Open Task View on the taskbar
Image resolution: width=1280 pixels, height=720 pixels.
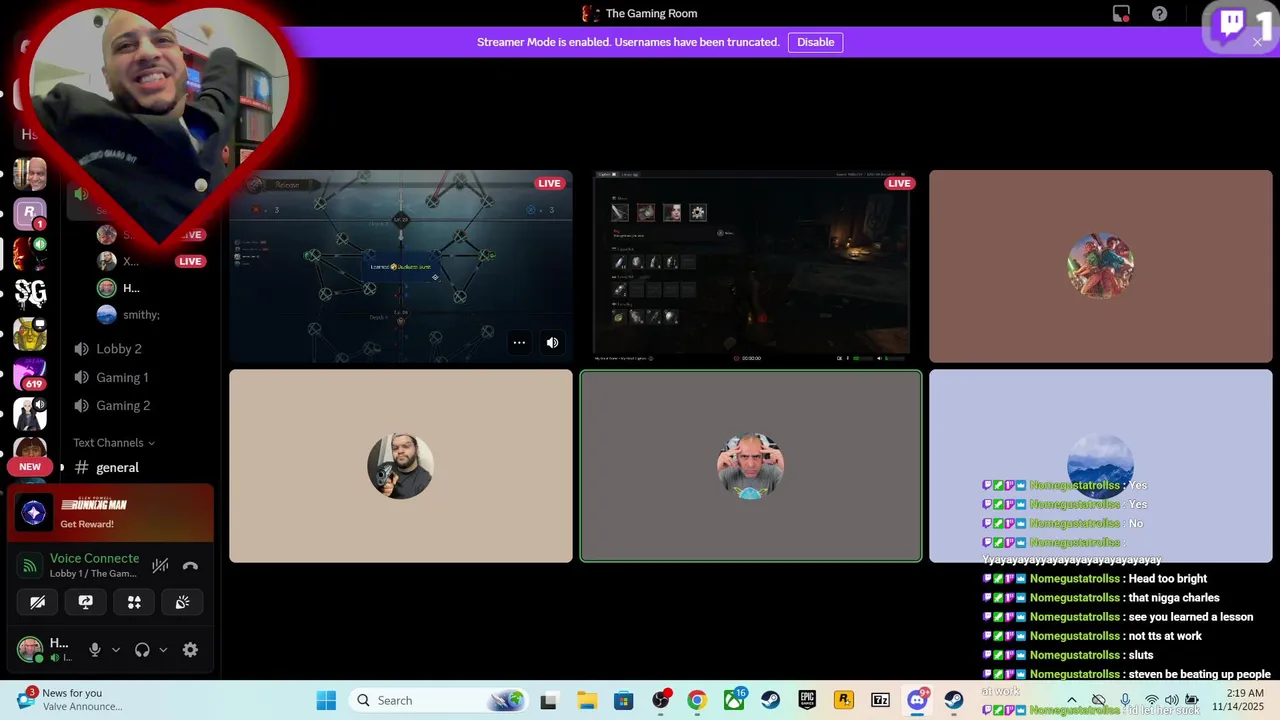(x=548, y=701)
